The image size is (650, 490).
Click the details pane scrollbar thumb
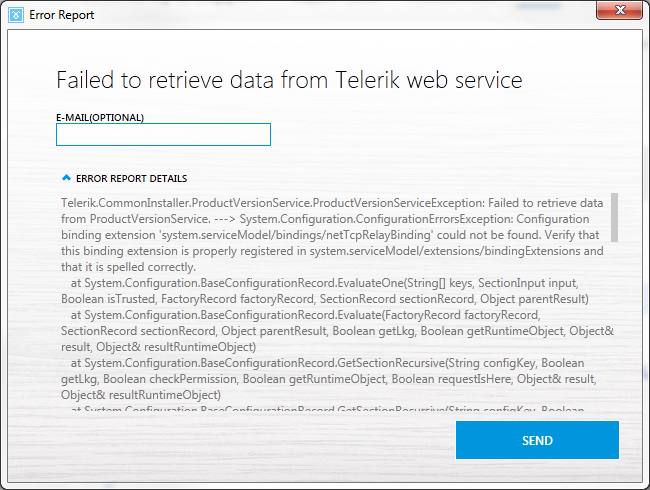pyautogui.click(x=613, y=218)
